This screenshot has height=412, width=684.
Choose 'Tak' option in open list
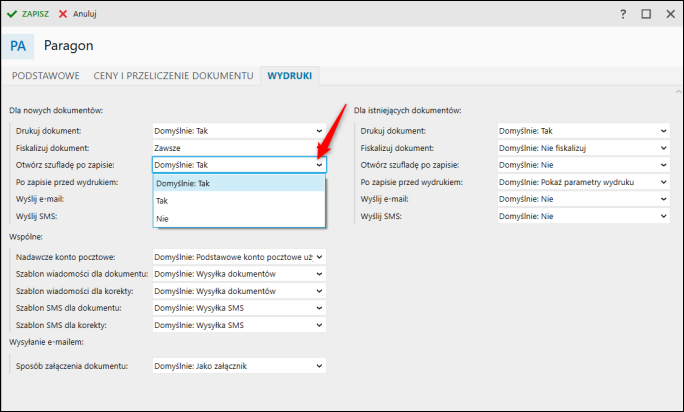point(239,201)
